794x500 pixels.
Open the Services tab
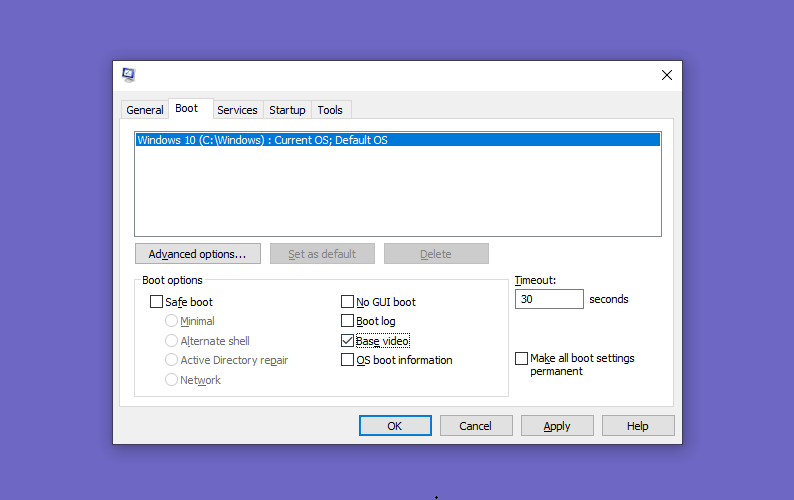(237, 110)
